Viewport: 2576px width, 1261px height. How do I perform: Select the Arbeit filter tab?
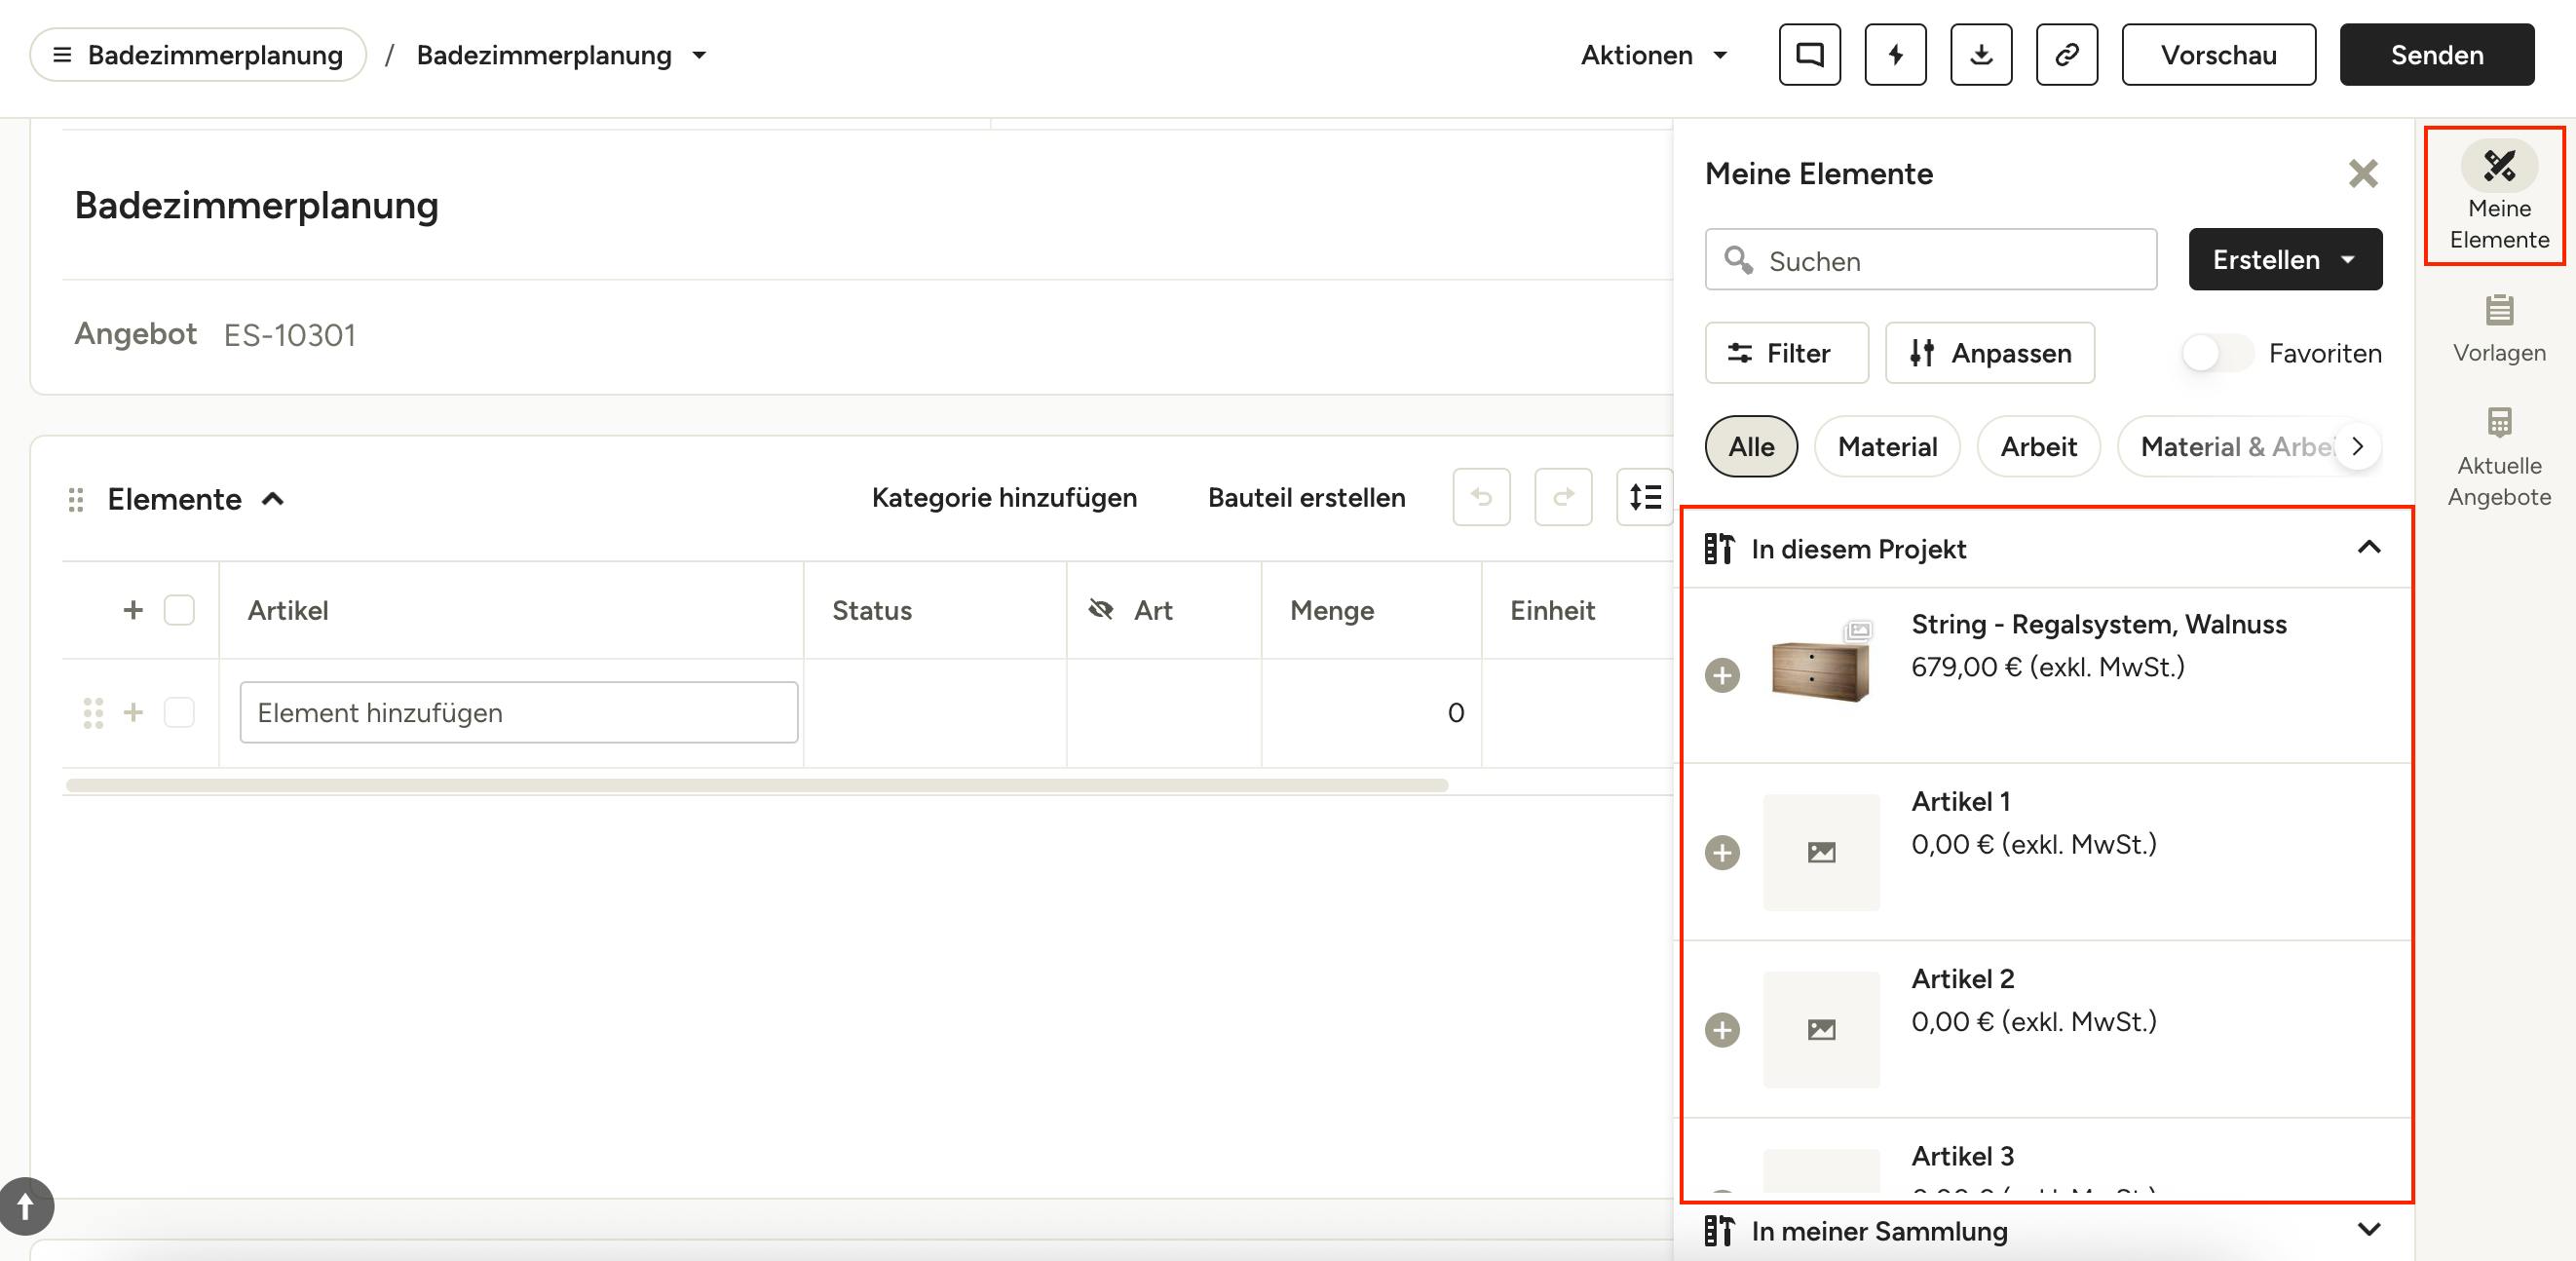point(2038,446)
